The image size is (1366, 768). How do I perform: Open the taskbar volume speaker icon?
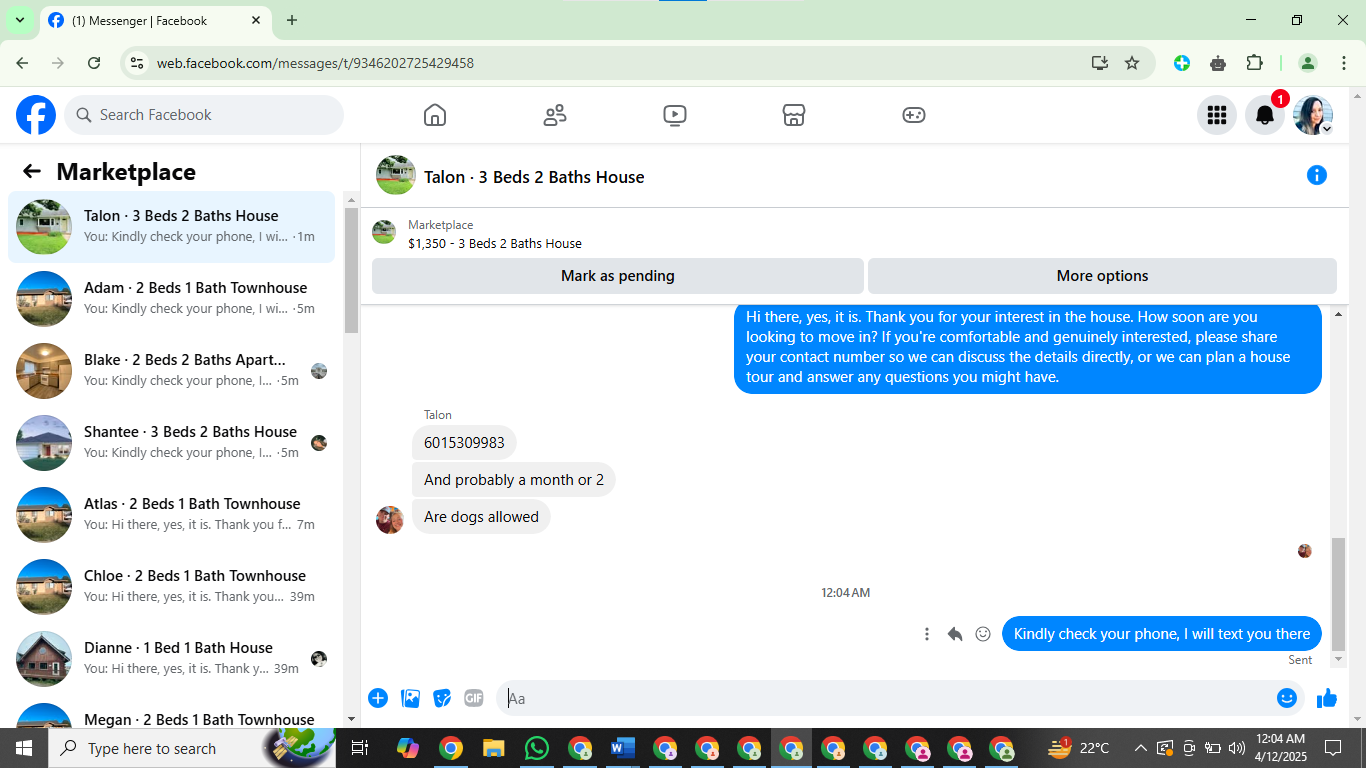click(x=1237, y=748)
